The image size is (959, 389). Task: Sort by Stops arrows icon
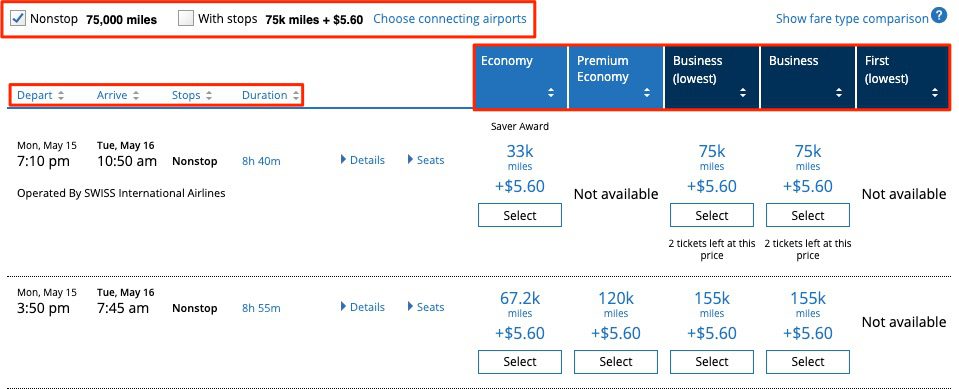209,95
